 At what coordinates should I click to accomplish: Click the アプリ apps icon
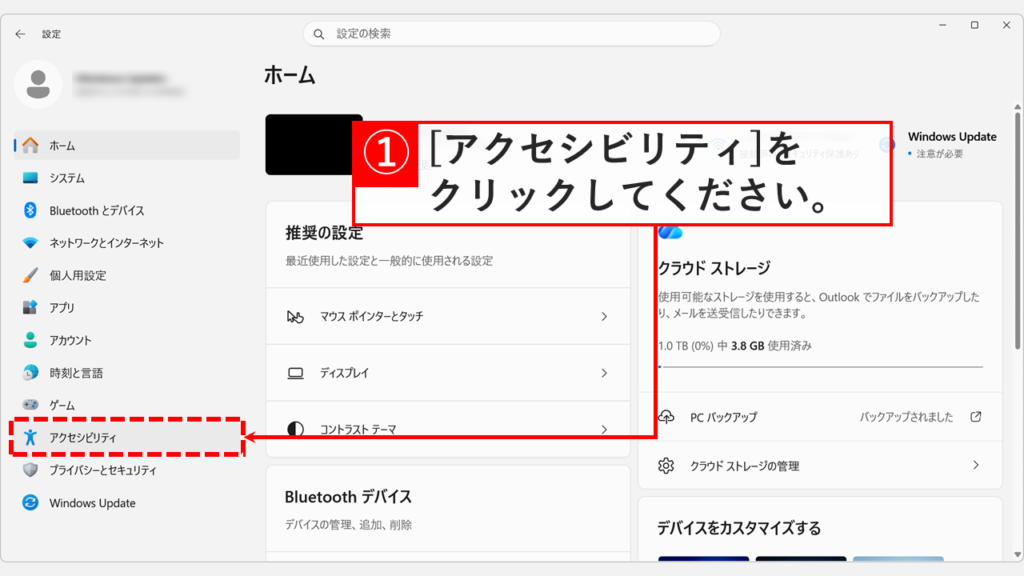30,307
